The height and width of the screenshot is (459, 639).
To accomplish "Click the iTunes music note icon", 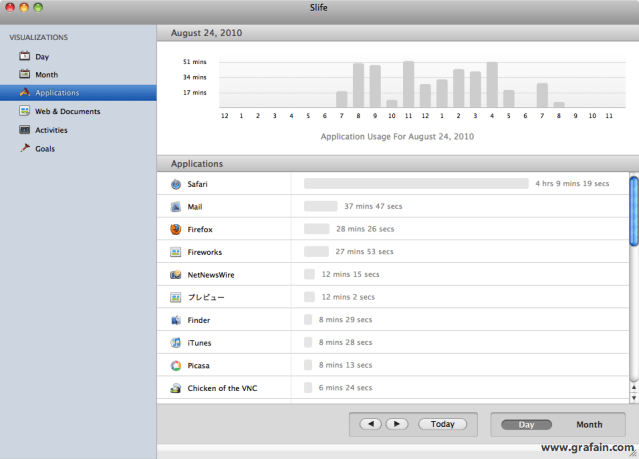I will click(x=176, y=343).
